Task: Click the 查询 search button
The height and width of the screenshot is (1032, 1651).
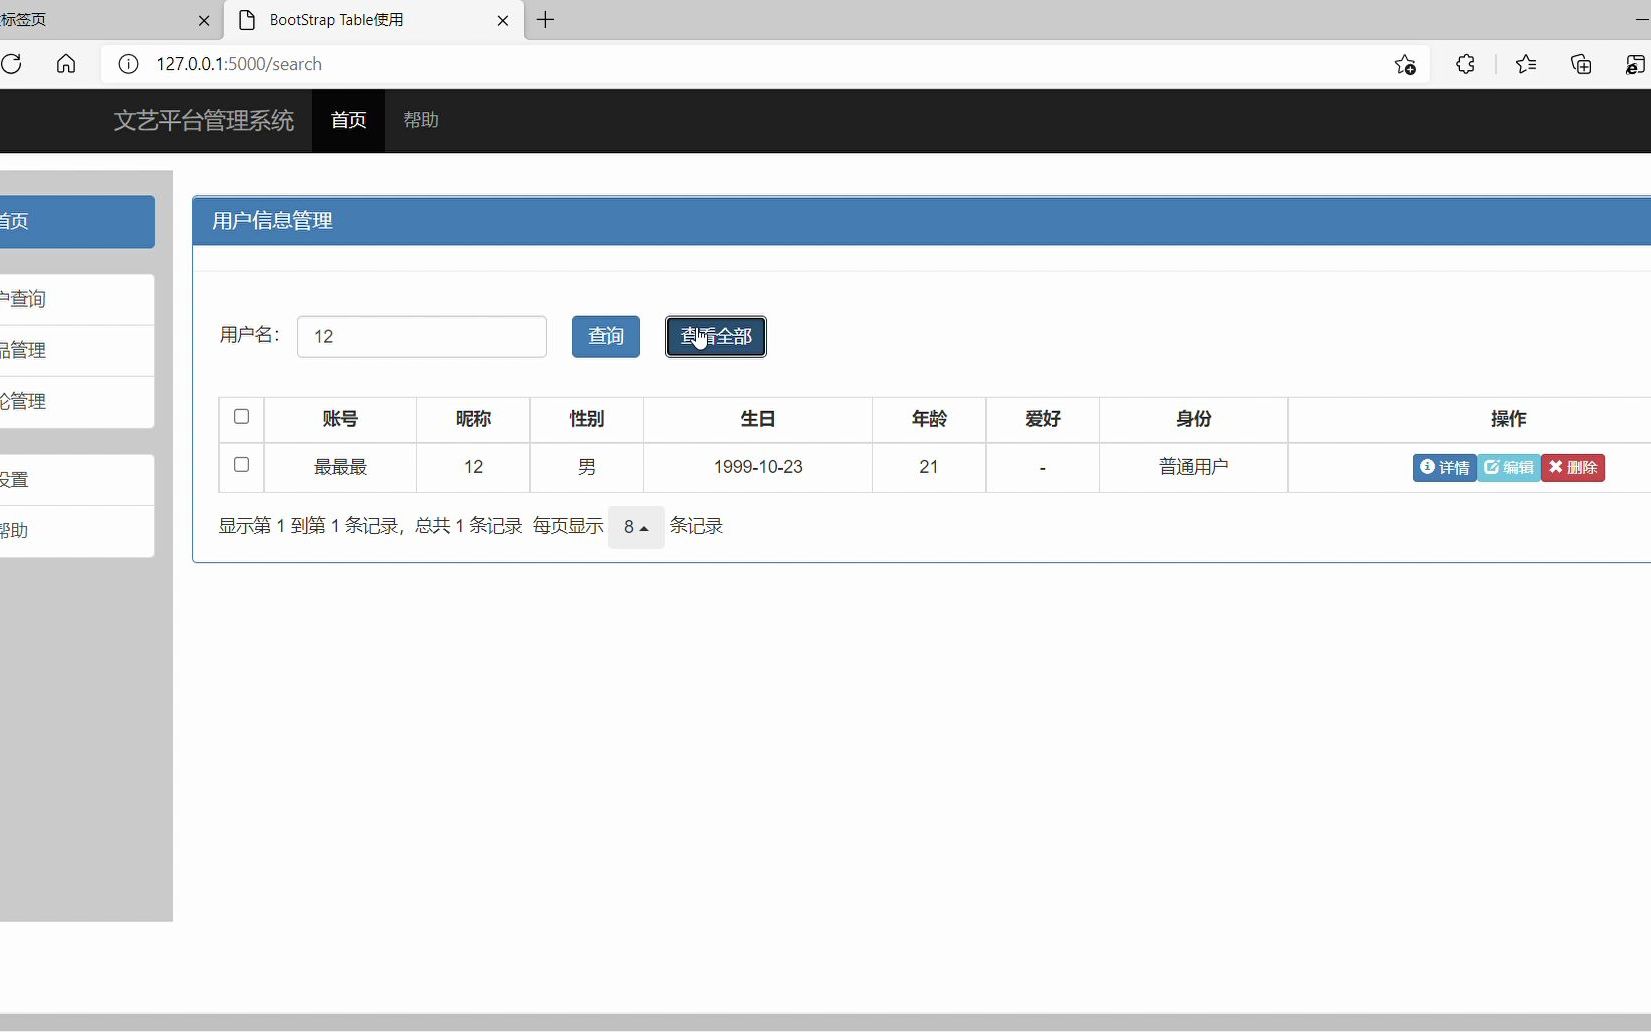Action: point(606,336)
